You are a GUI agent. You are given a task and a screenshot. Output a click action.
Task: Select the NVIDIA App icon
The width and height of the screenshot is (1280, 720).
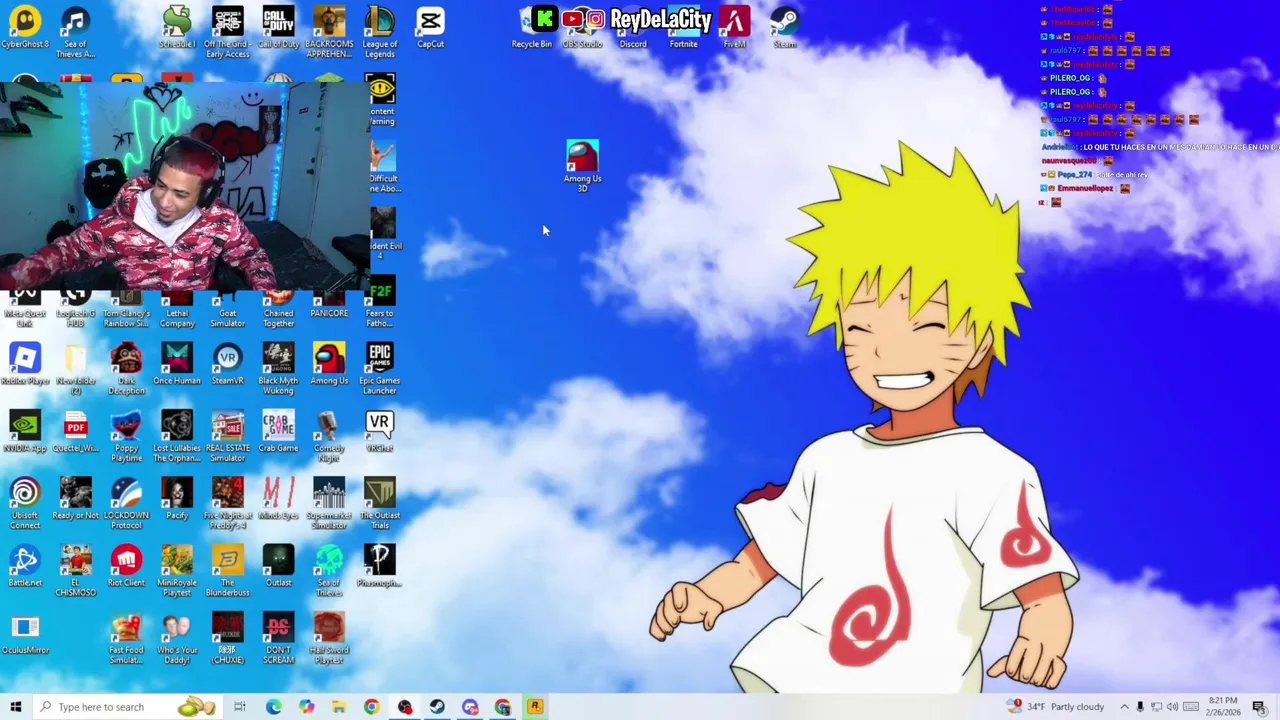pyautogui.click(x=25, y=432)
